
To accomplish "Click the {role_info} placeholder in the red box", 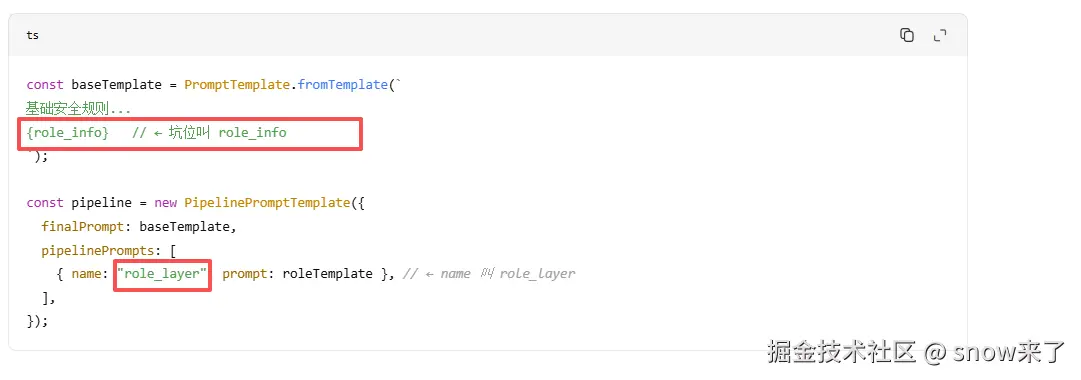I will (67, 132).
